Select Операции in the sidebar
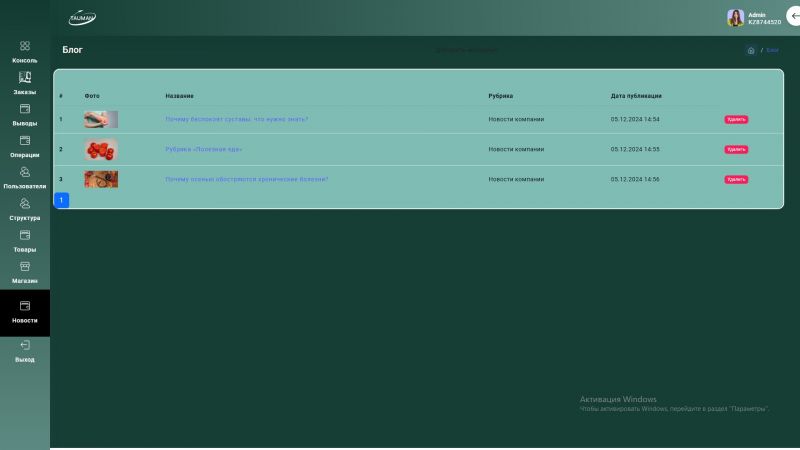The width and height of the screenshot is (800, 450). (x=25, y=141)
